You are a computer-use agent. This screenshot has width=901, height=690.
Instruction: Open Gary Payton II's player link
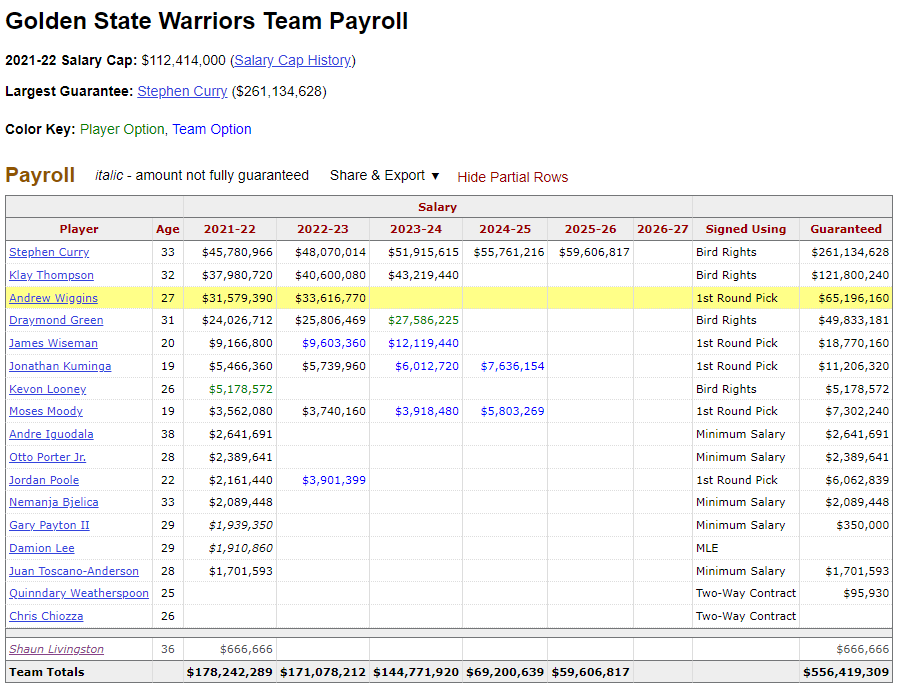tap(49, 525)
